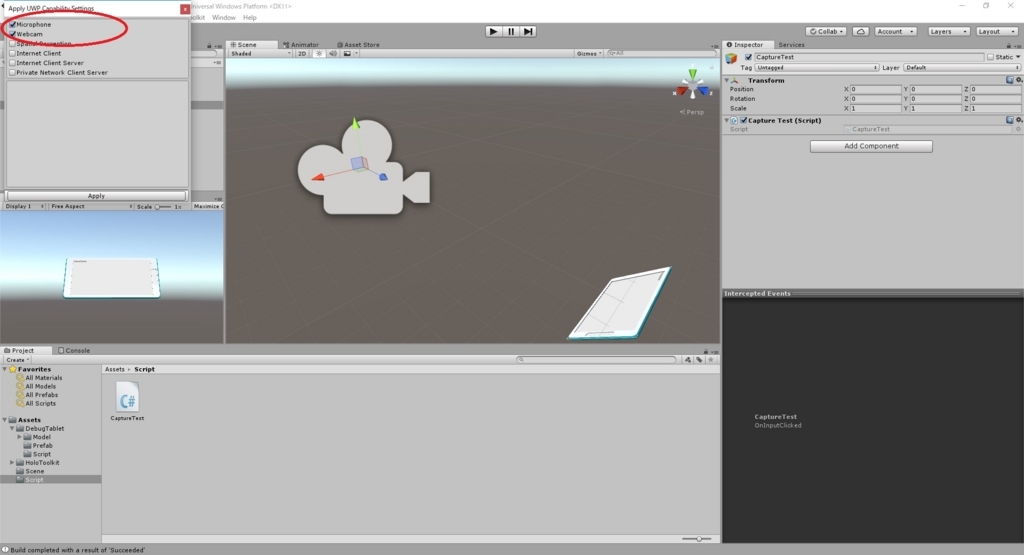Viewport: 1024px width, 555px height.
Task: Select the CaptureTest C# script asset
Action: [127, 400]
